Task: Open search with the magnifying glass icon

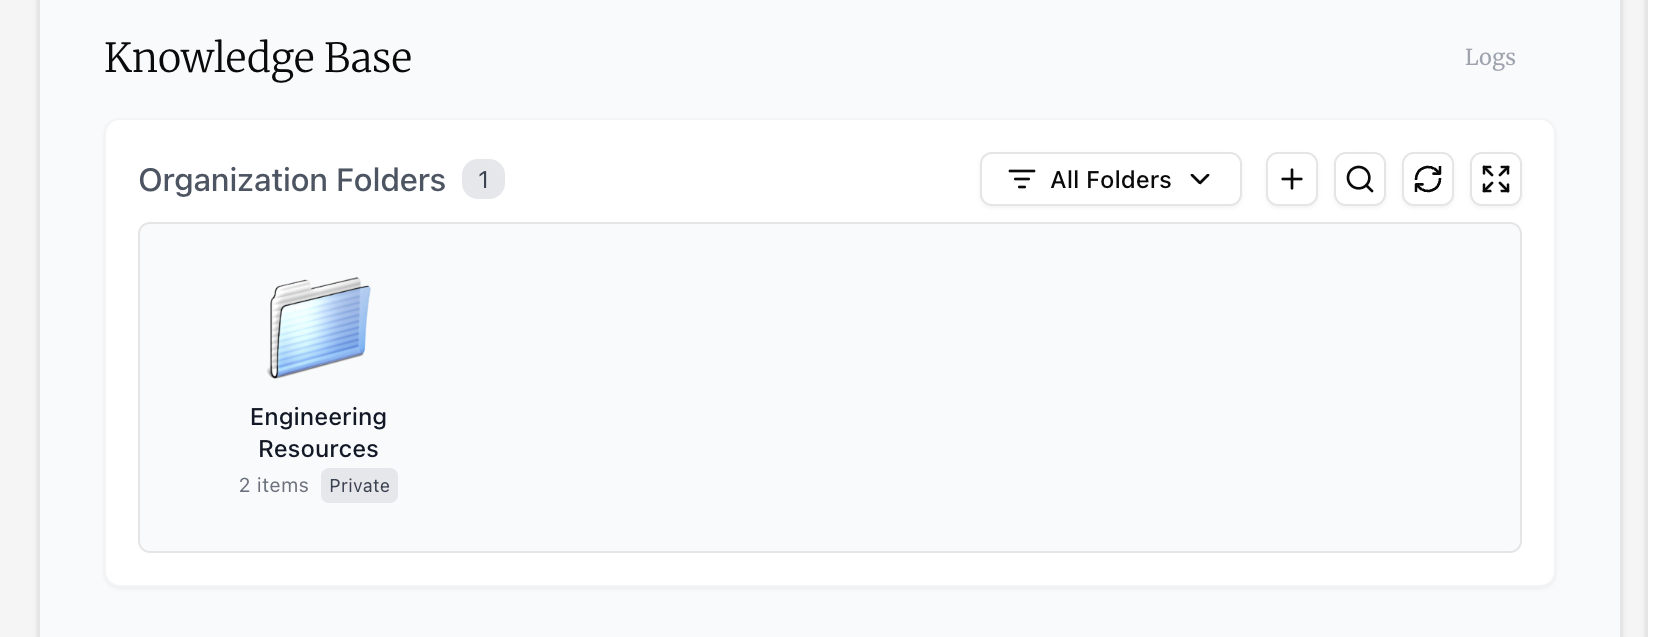Action: coord(1359,179)
